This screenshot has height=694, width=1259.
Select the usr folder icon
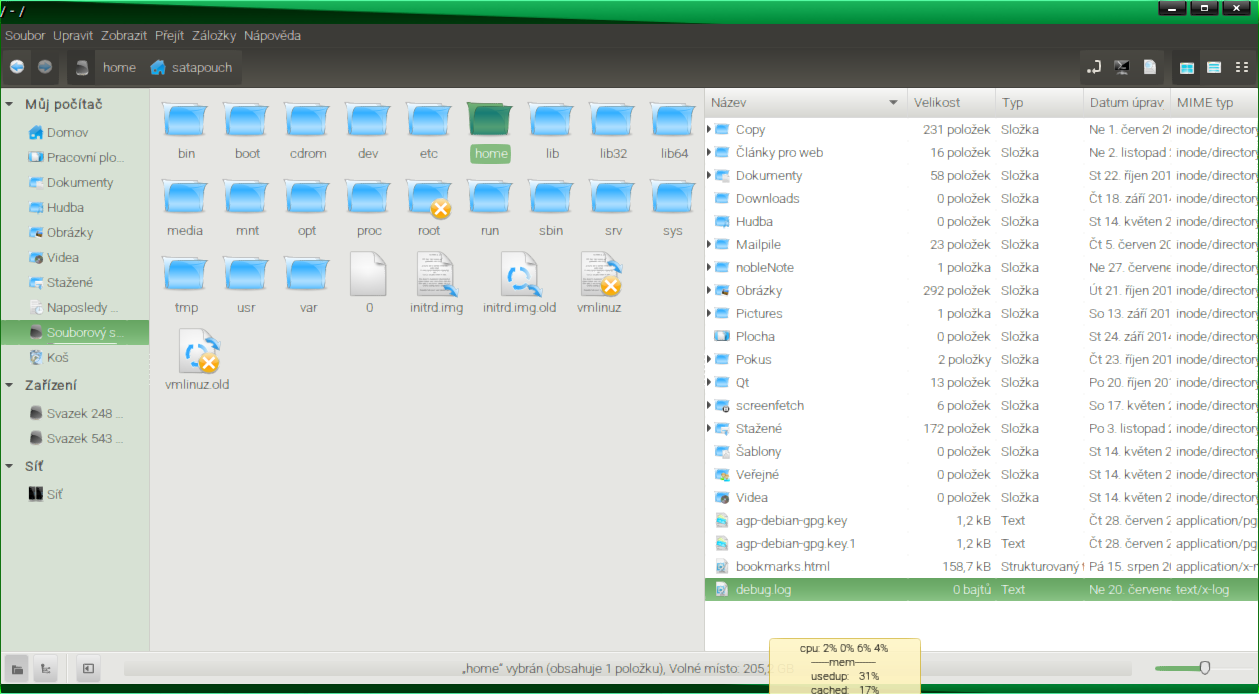[247, 274]
